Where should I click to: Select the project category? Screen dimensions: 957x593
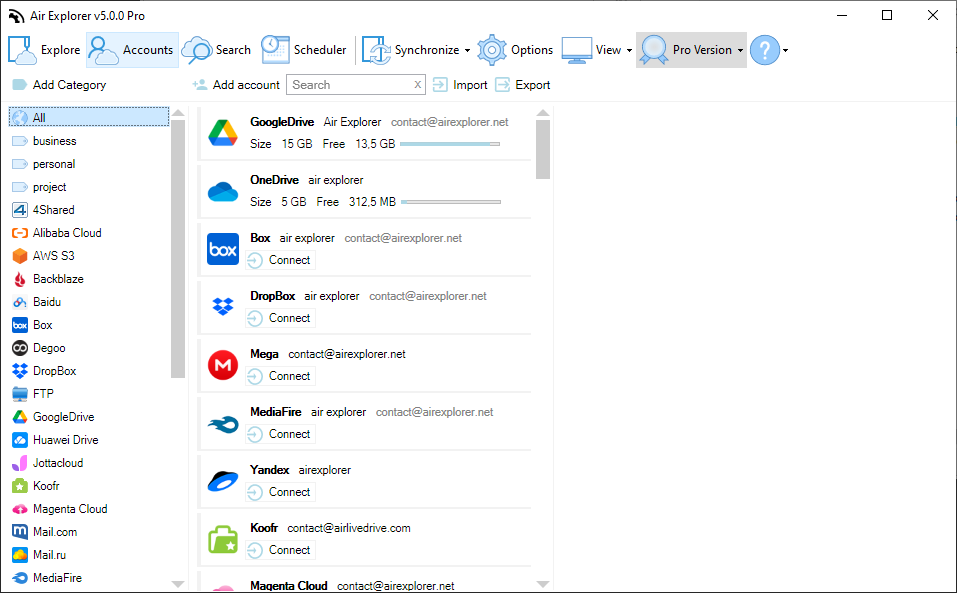click(40, 187)
